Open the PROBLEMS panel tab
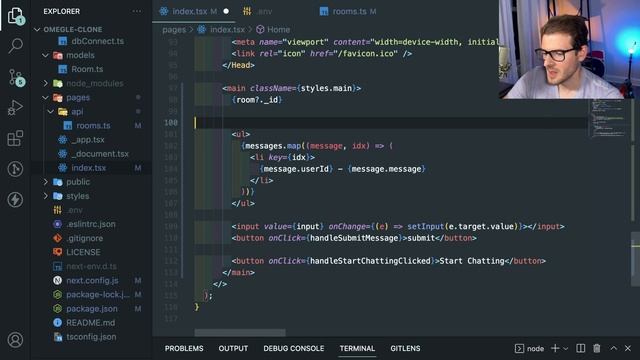640x360 pixels. point(184,348)
